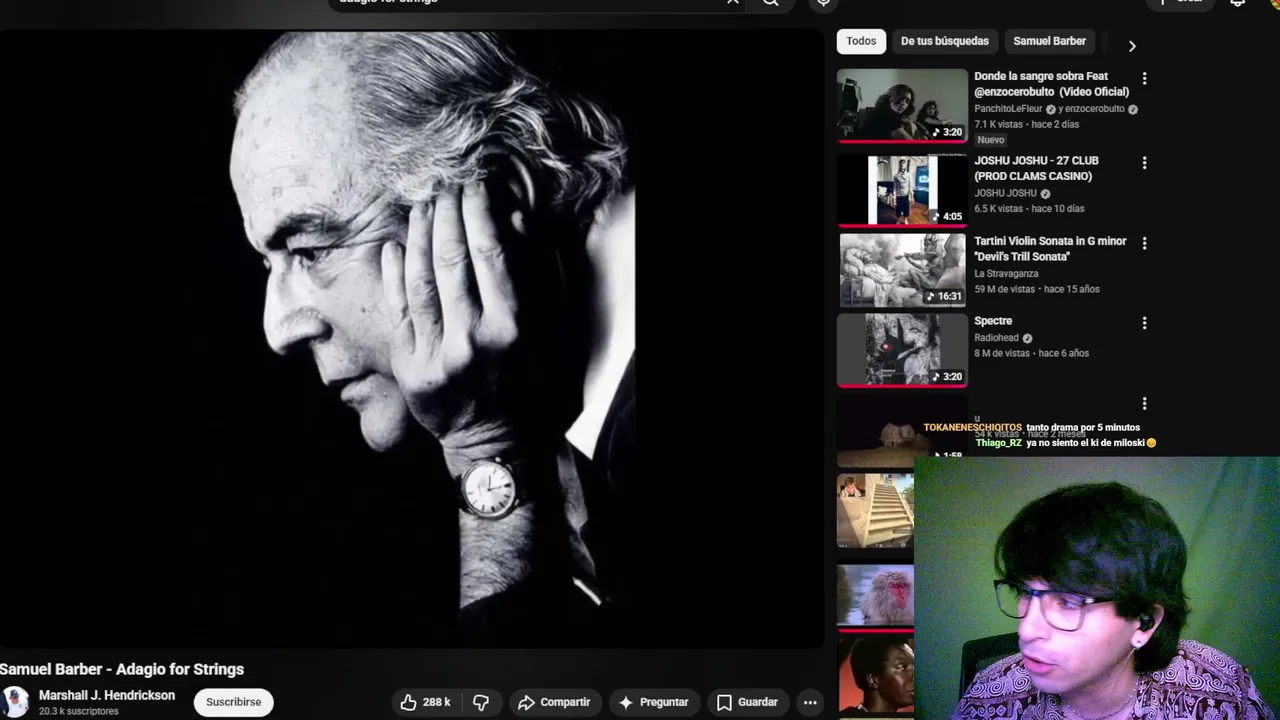This screenshot has height=720, width=1280.
Task: Click the 6.5 K vistas - hace 10 días text
Action: click(1029, 209)
